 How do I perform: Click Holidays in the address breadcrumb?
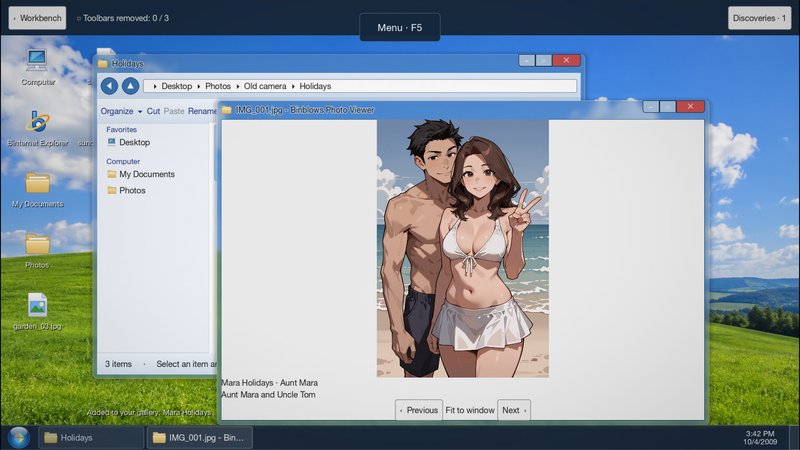(315, 86)
